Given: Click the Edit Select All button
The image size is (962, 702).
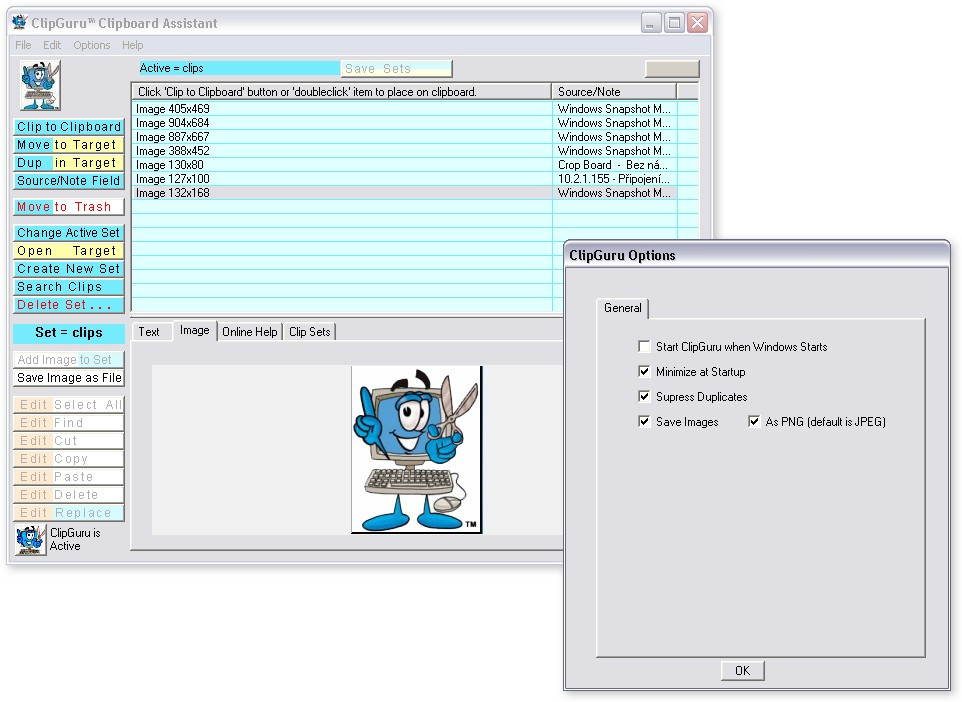Looking at the screenshot, I should 69,404.
